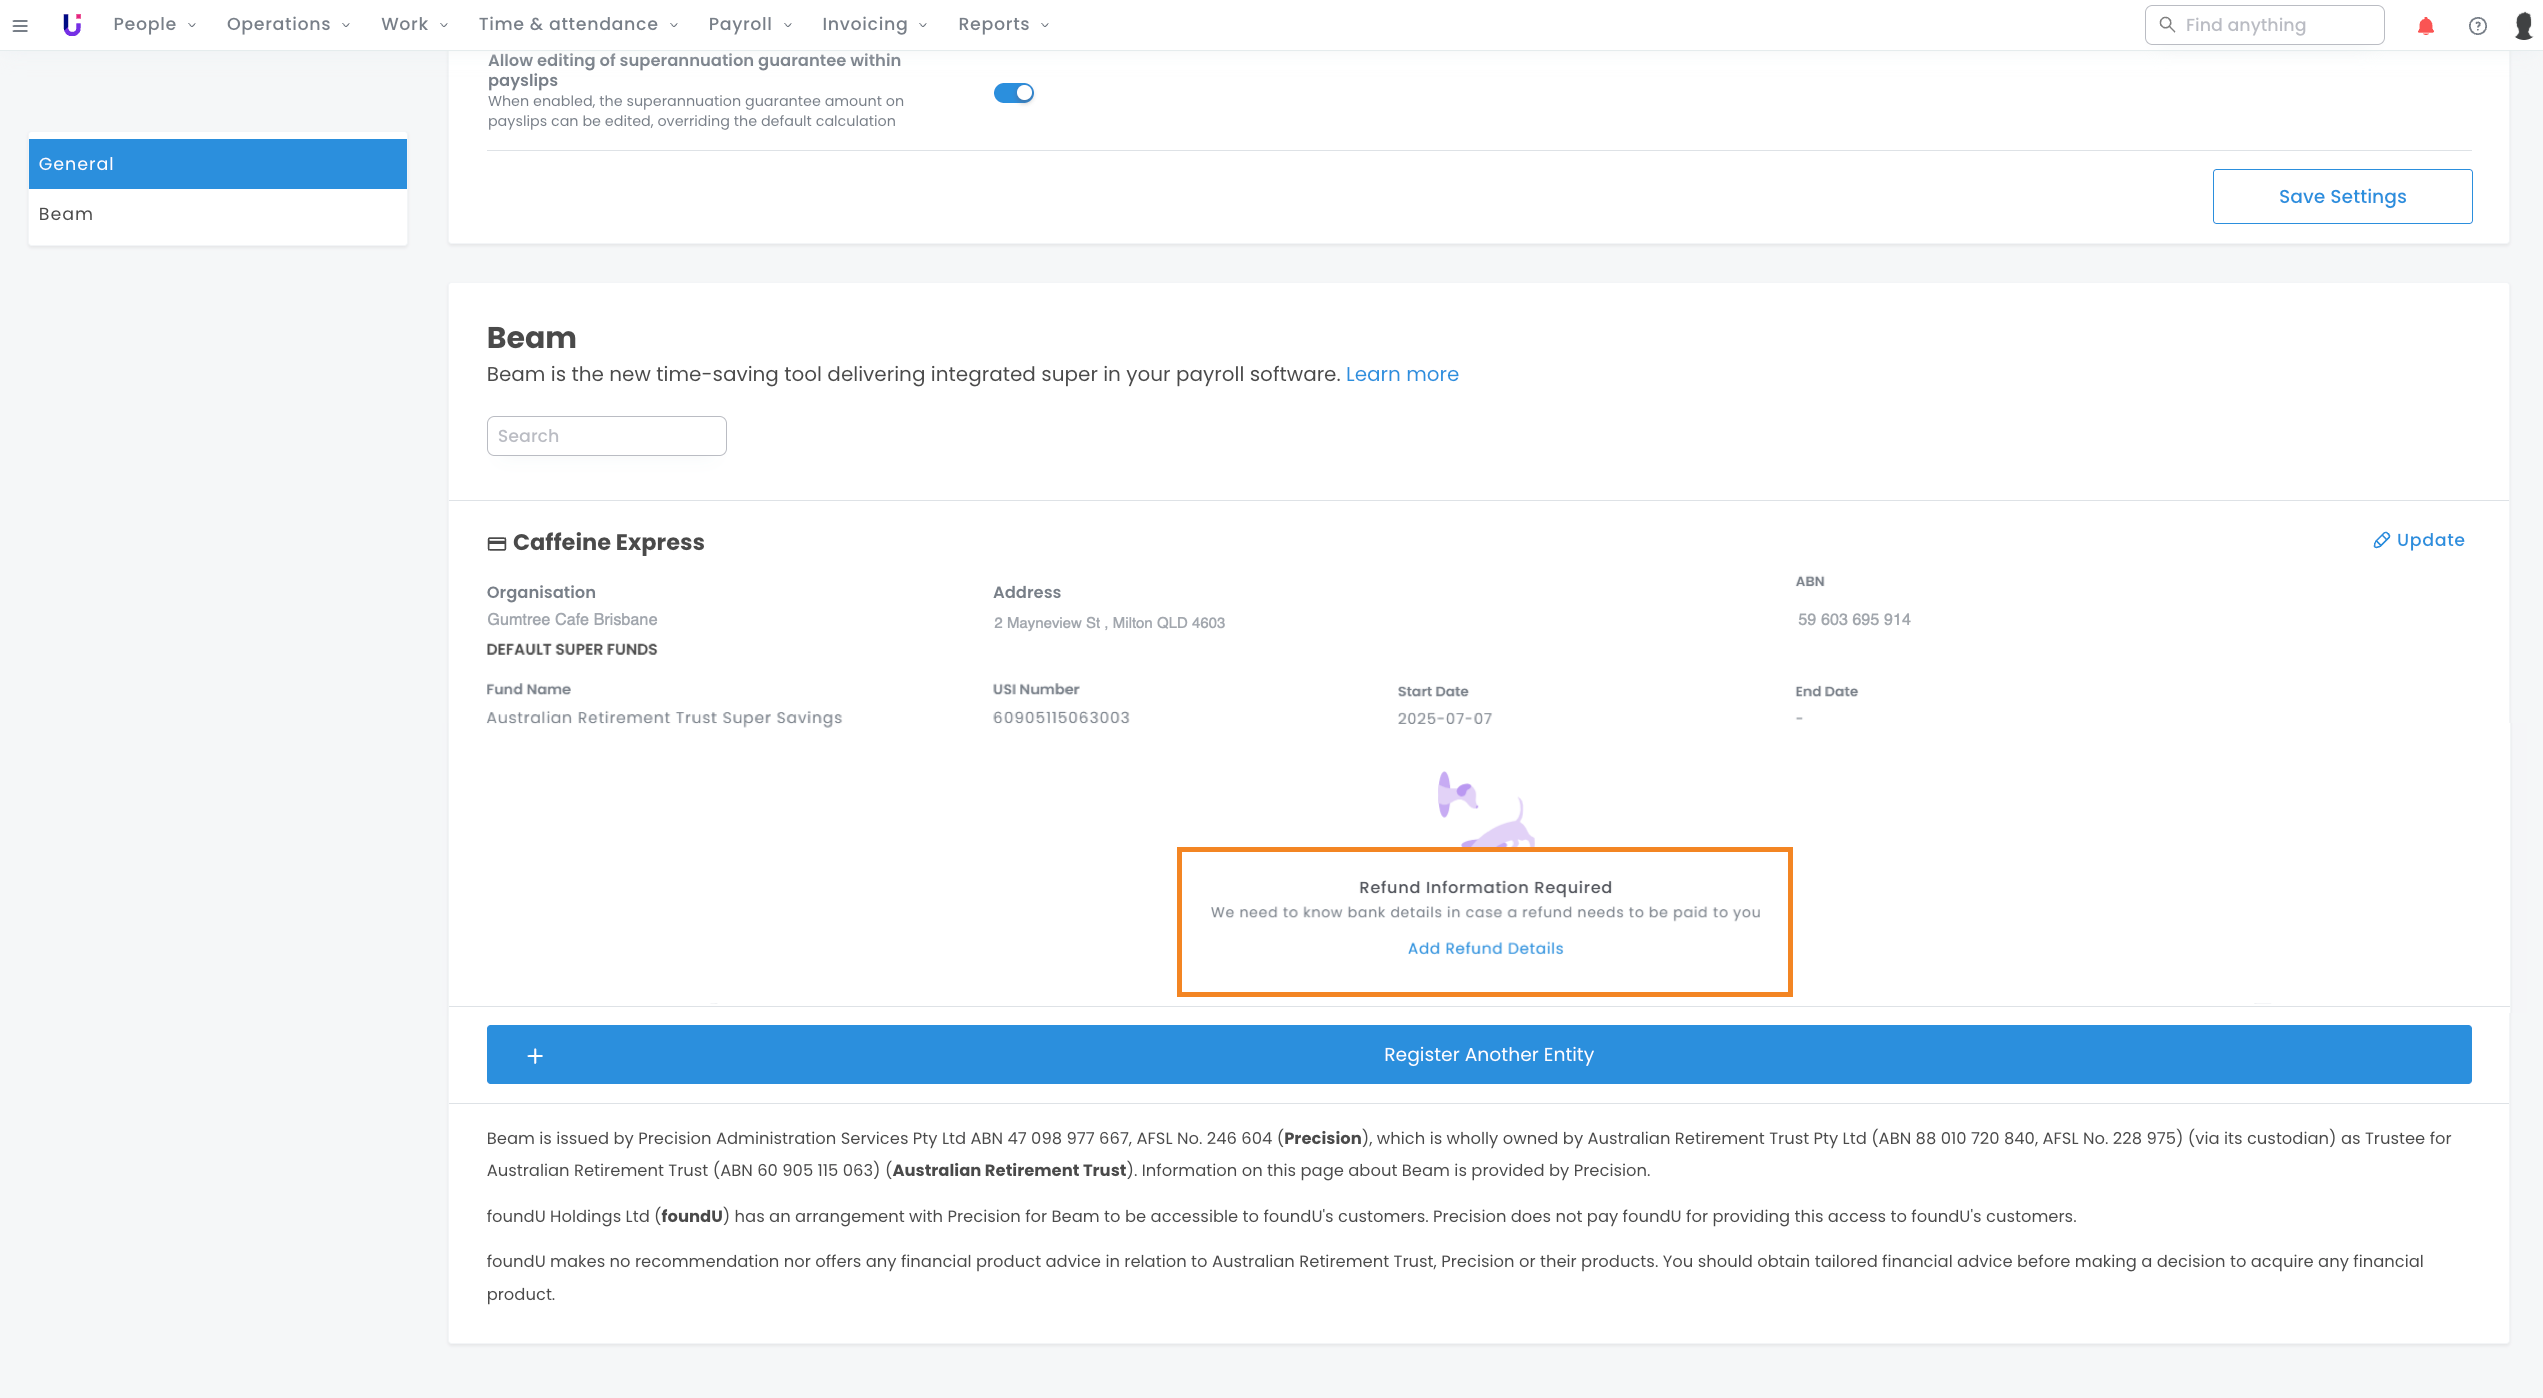
Task: Open the notifications bell icon
Action: click(x=2425, y=26)
